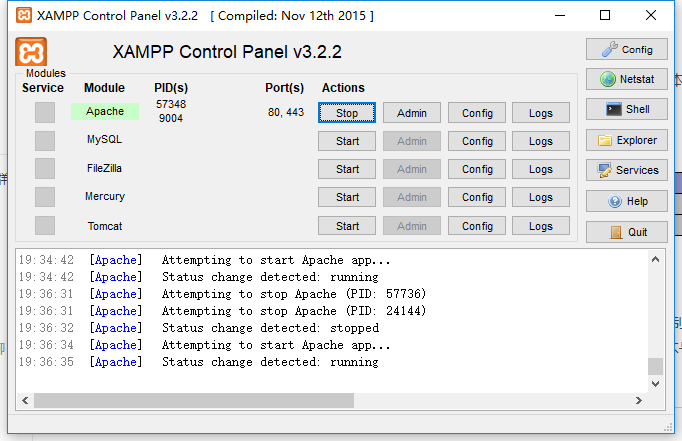The height and width of the screenshot is (441, 682).
Task: Start the Mercury module
Action: click(347, 197)
